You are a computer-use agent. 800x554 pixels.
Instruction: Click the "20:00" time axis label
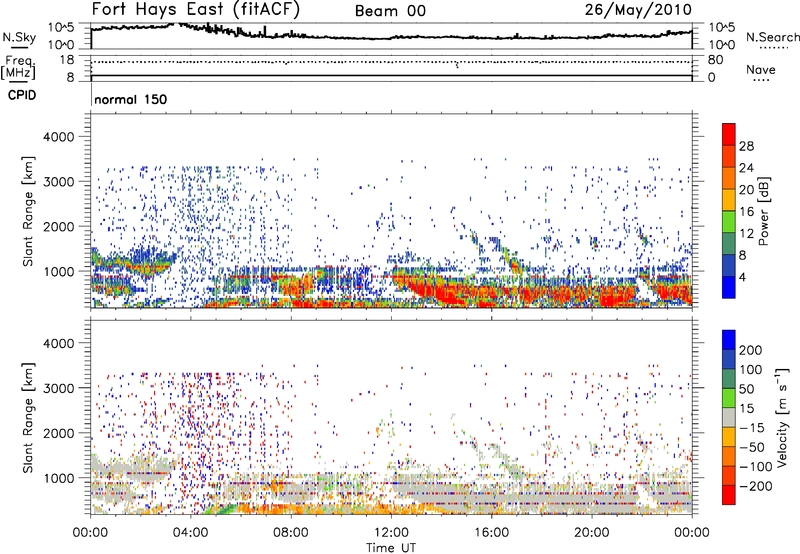click(x=592, y=533)
